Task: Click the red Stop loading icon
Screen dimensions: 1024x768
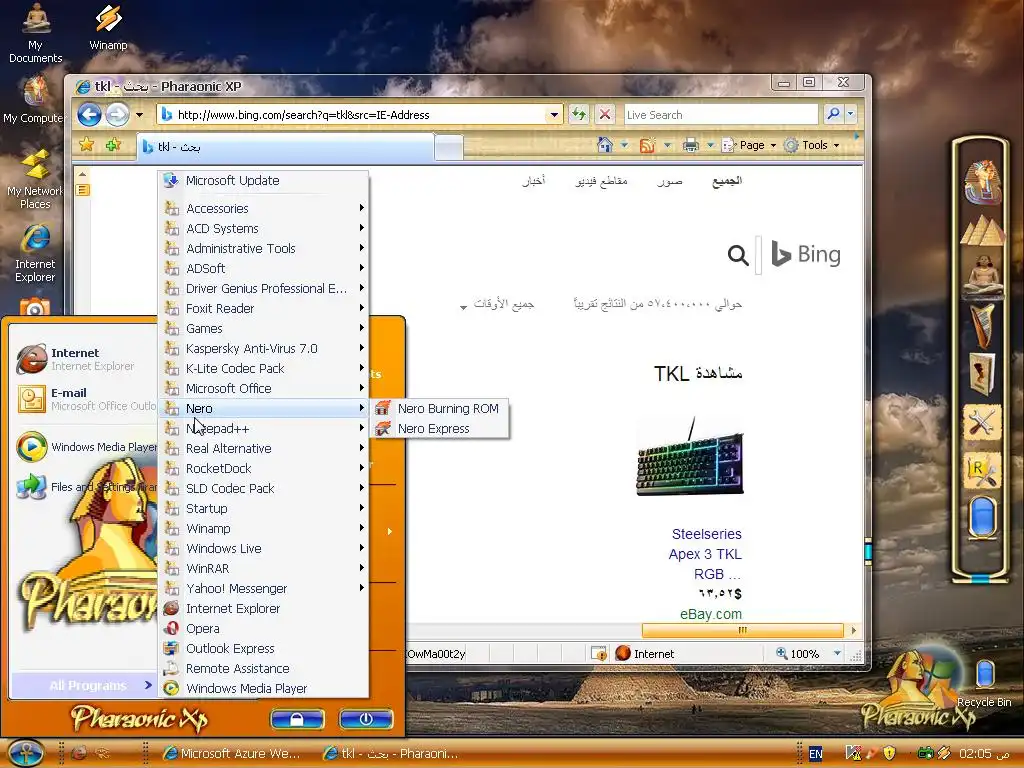Action: (605, 115)
